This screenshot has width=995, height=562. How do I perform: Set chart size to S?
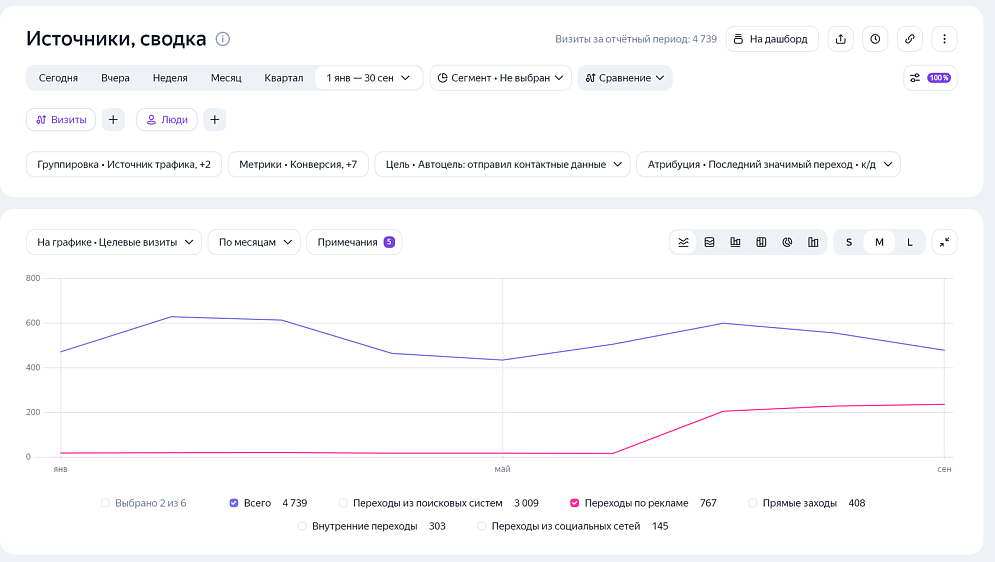tap(849, 242)
